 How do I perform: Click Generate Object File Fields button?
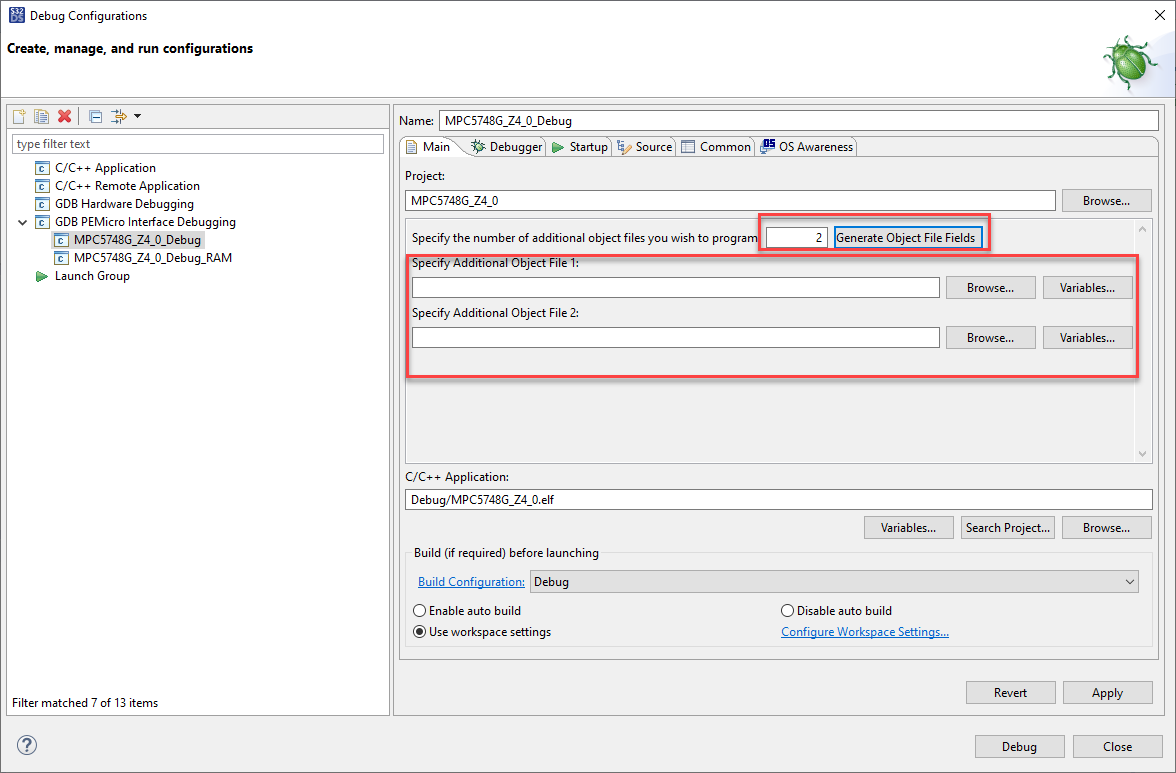pos(908,238)
